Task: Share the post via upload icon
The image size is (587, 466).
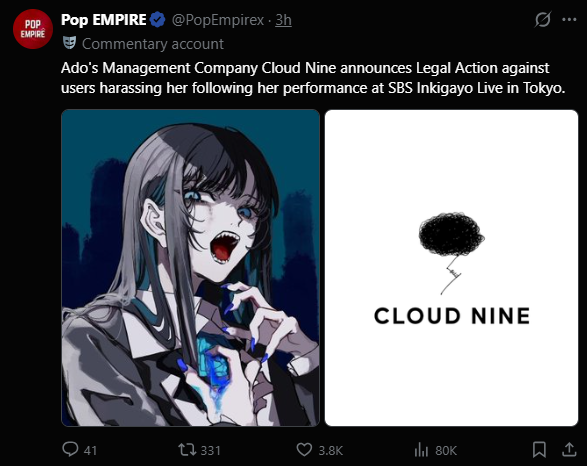Action: (x=569, y=449)
